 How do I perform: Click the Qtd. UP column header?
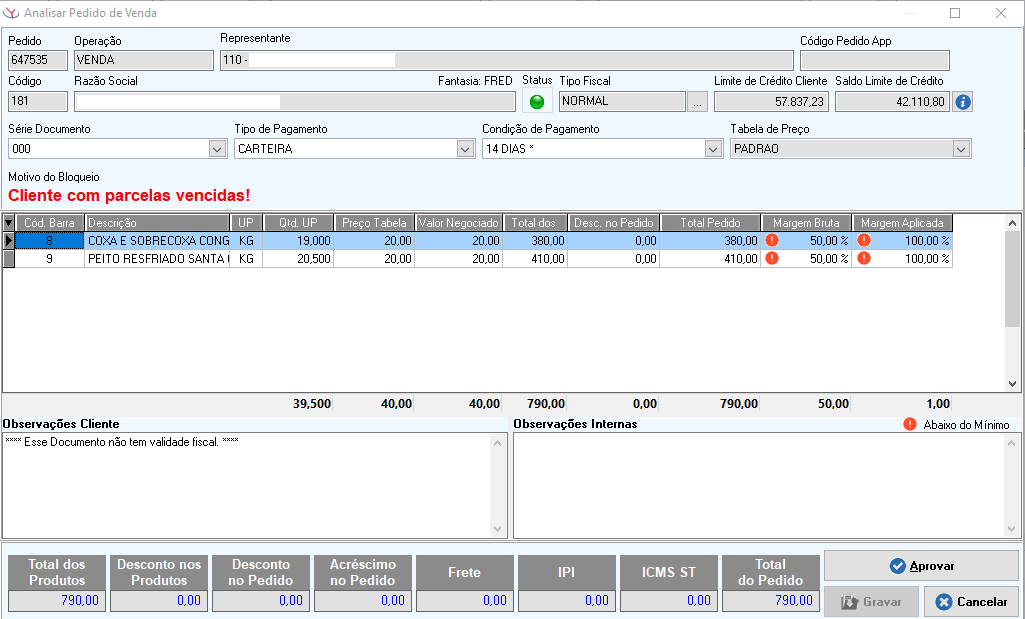(x=298, y=223)
